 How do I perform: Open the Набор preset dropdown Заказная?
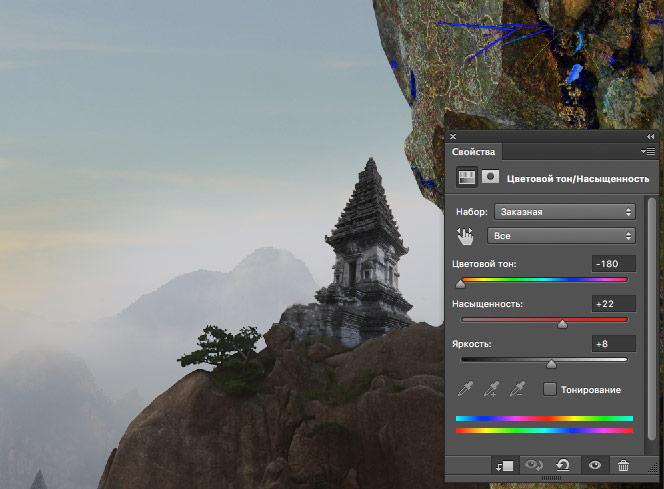(x=564, y=212)
